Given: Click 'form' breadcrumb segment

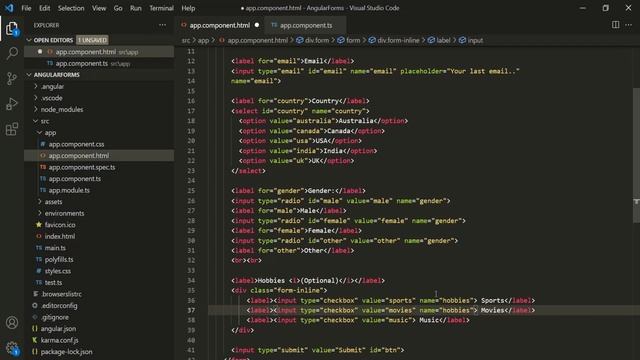Looking at the screenshot, I should click(x=349, y=40).
